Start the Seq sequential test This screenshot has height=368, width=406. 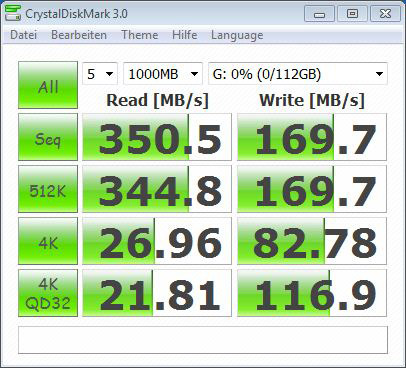[x=48, y=137]
